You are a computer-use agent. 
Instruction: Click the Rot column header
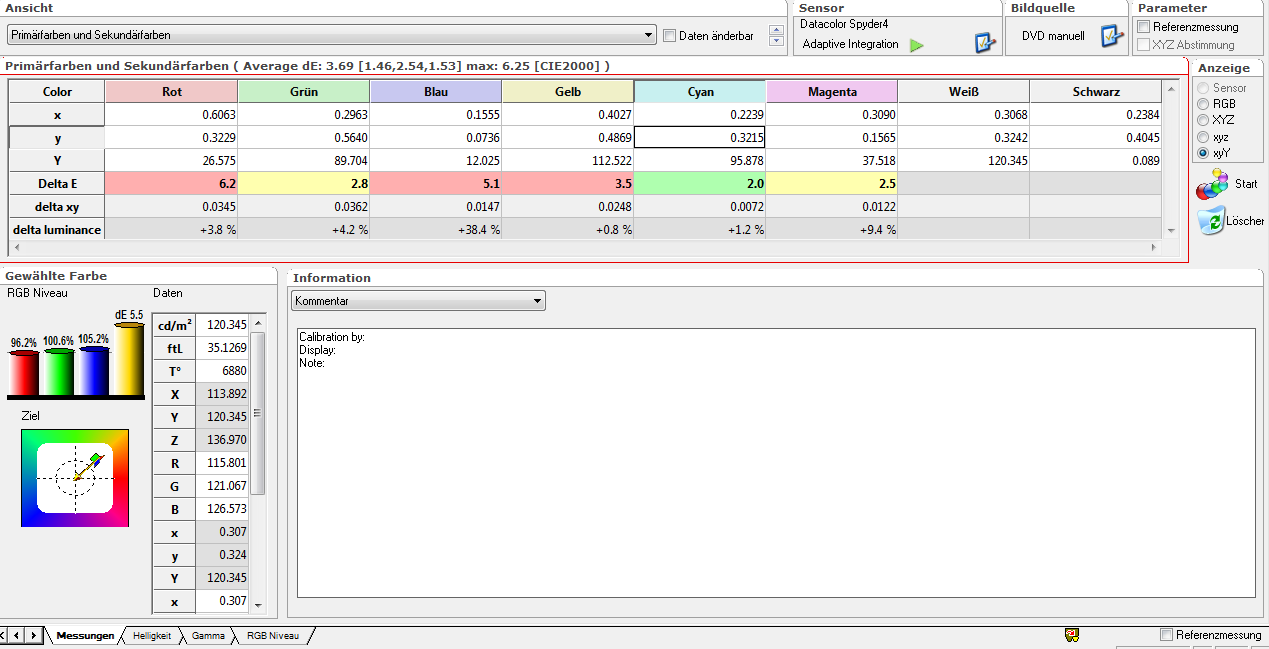[171, 92]
